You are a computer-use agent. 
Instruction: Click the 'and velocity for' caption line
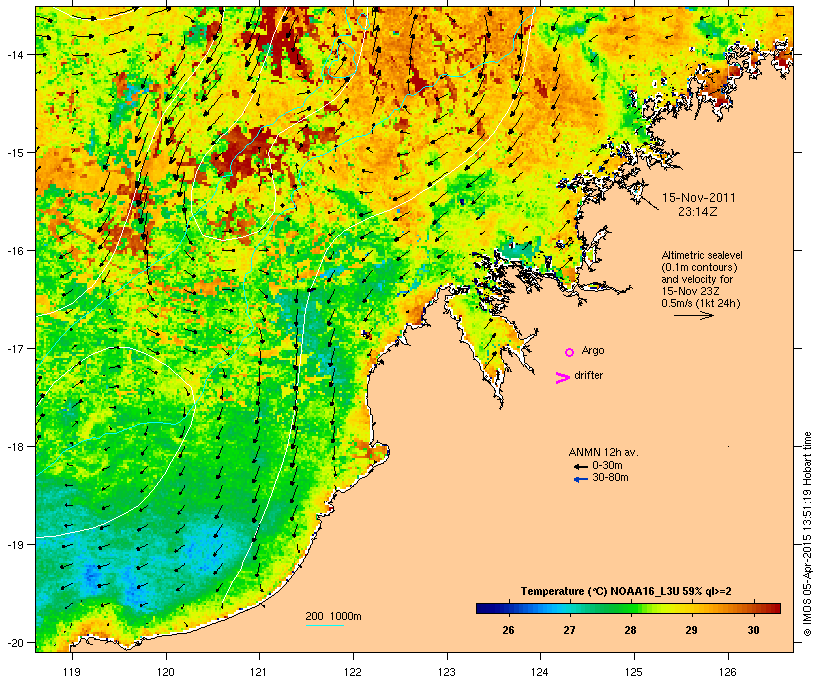coord(697,279)
